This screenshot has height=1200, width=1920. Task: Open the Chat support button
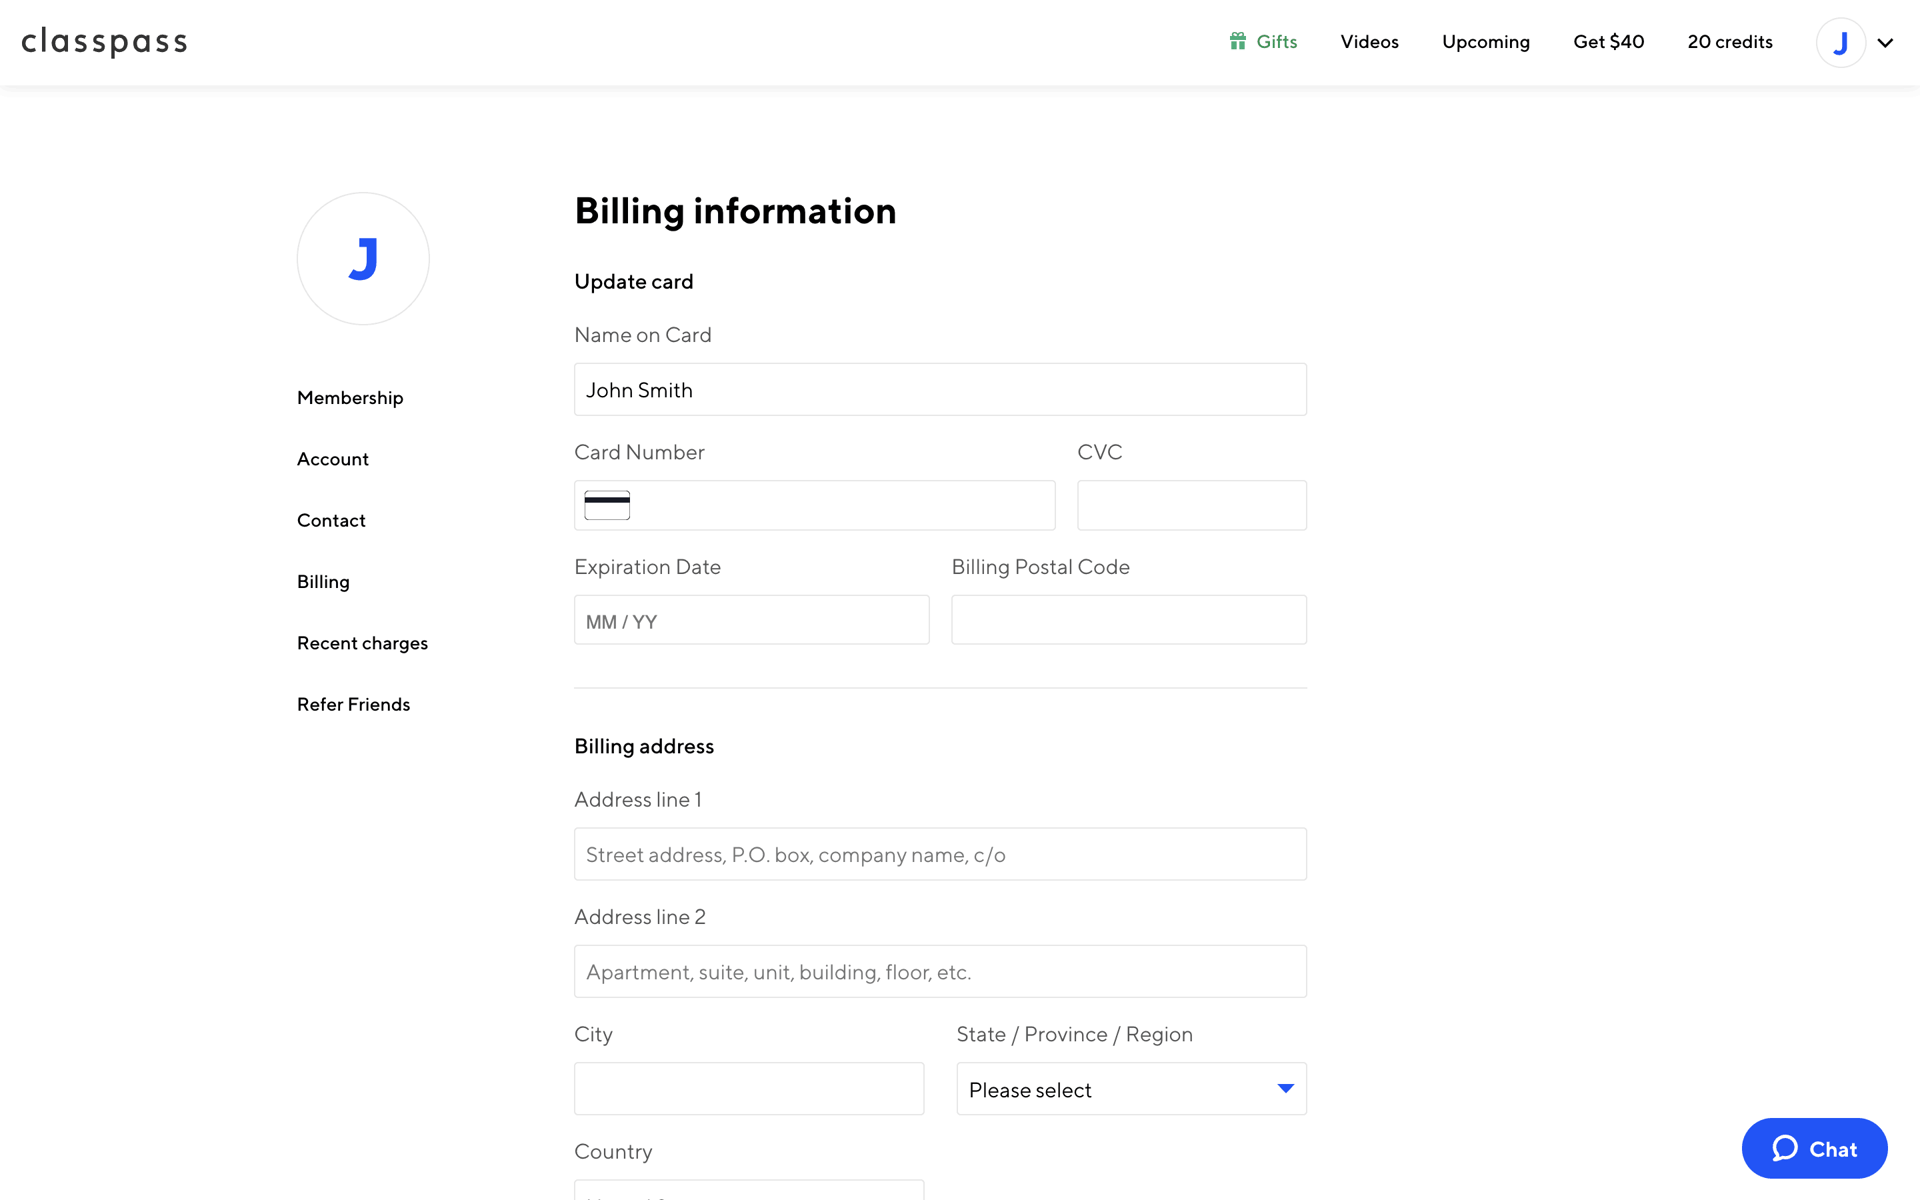click(x=1814, y=1148)
